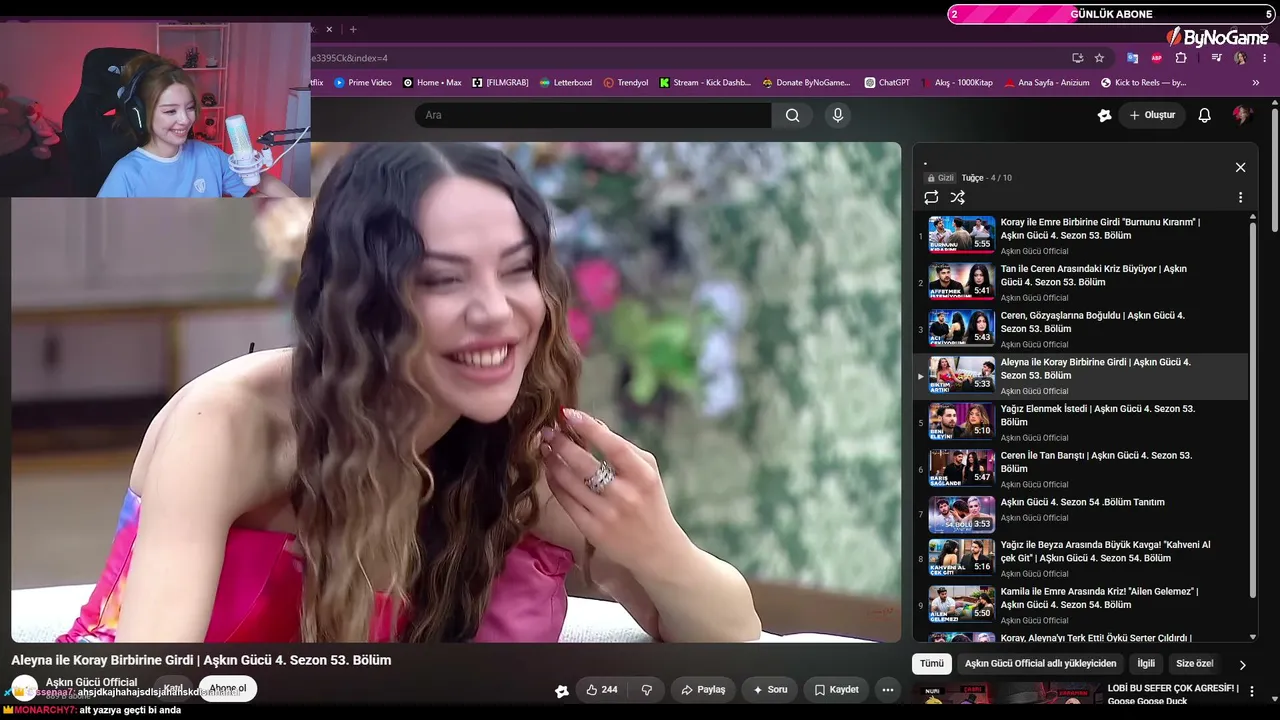Select the Size özel filter chip
The width and height of the screenshot is (1280, 720).
point(1194,663)
